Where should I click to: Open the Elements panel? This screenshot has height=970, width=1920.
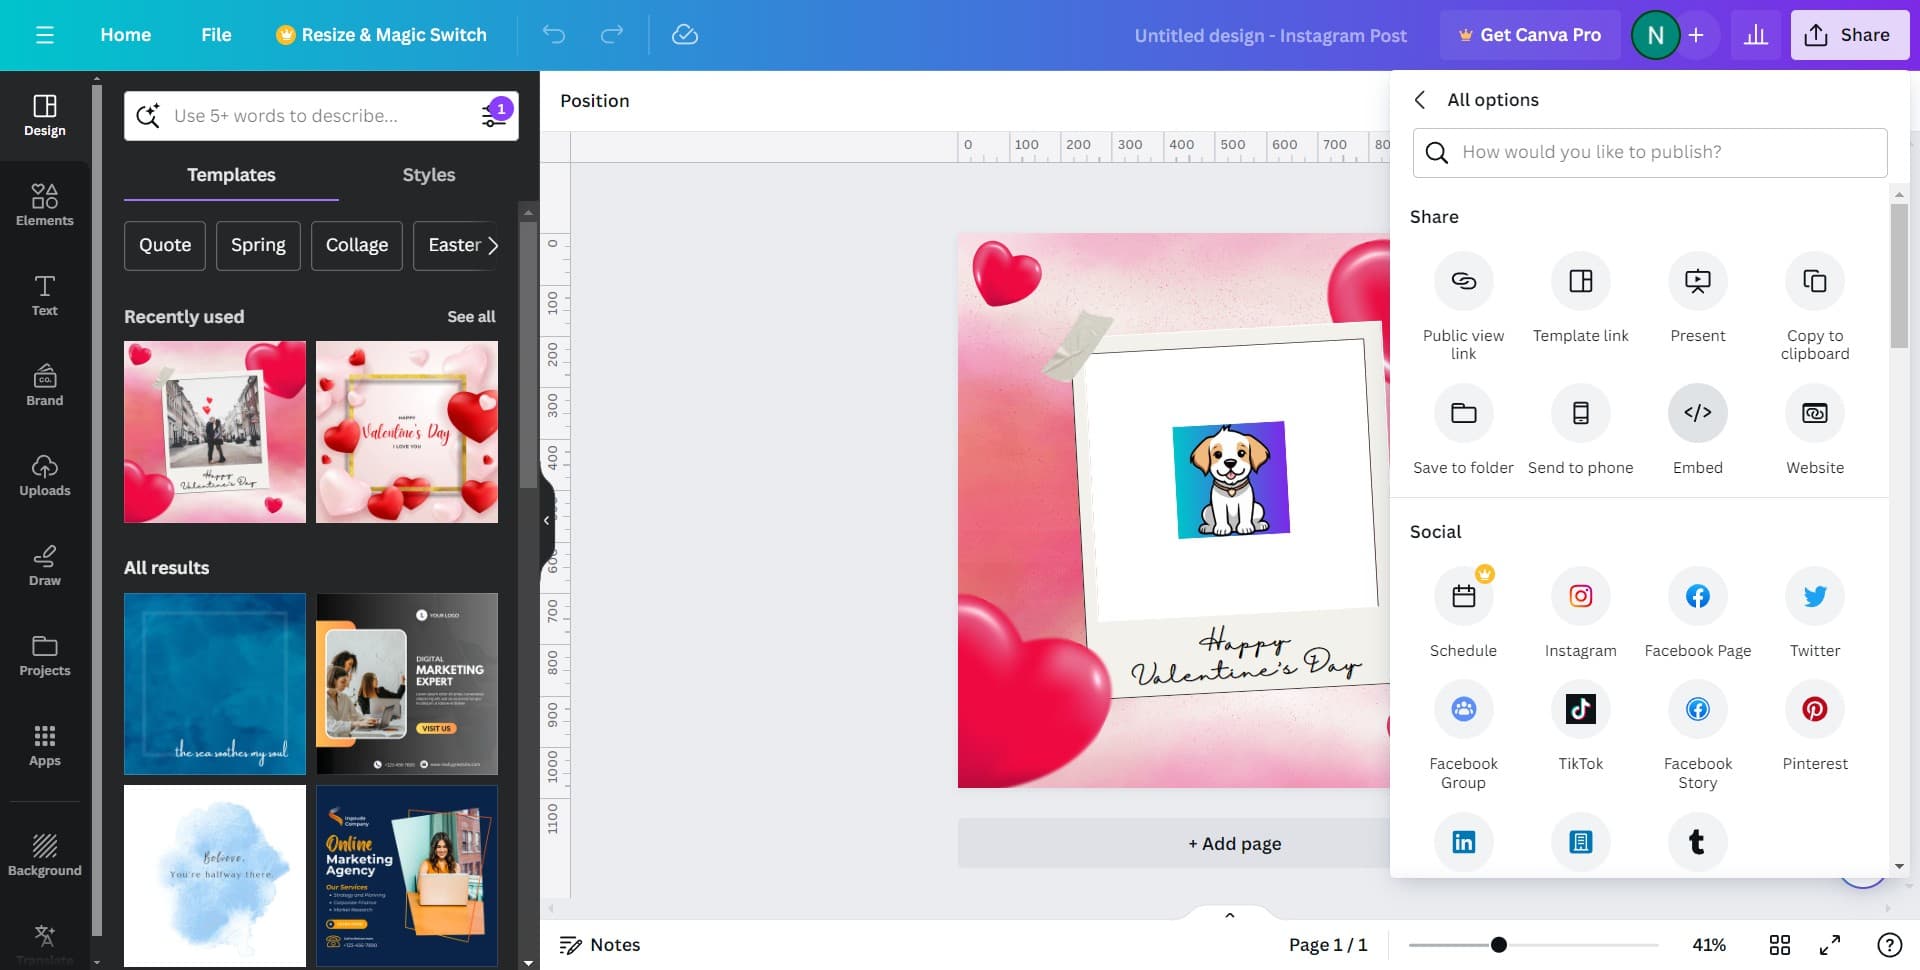[x=44, y=205]
